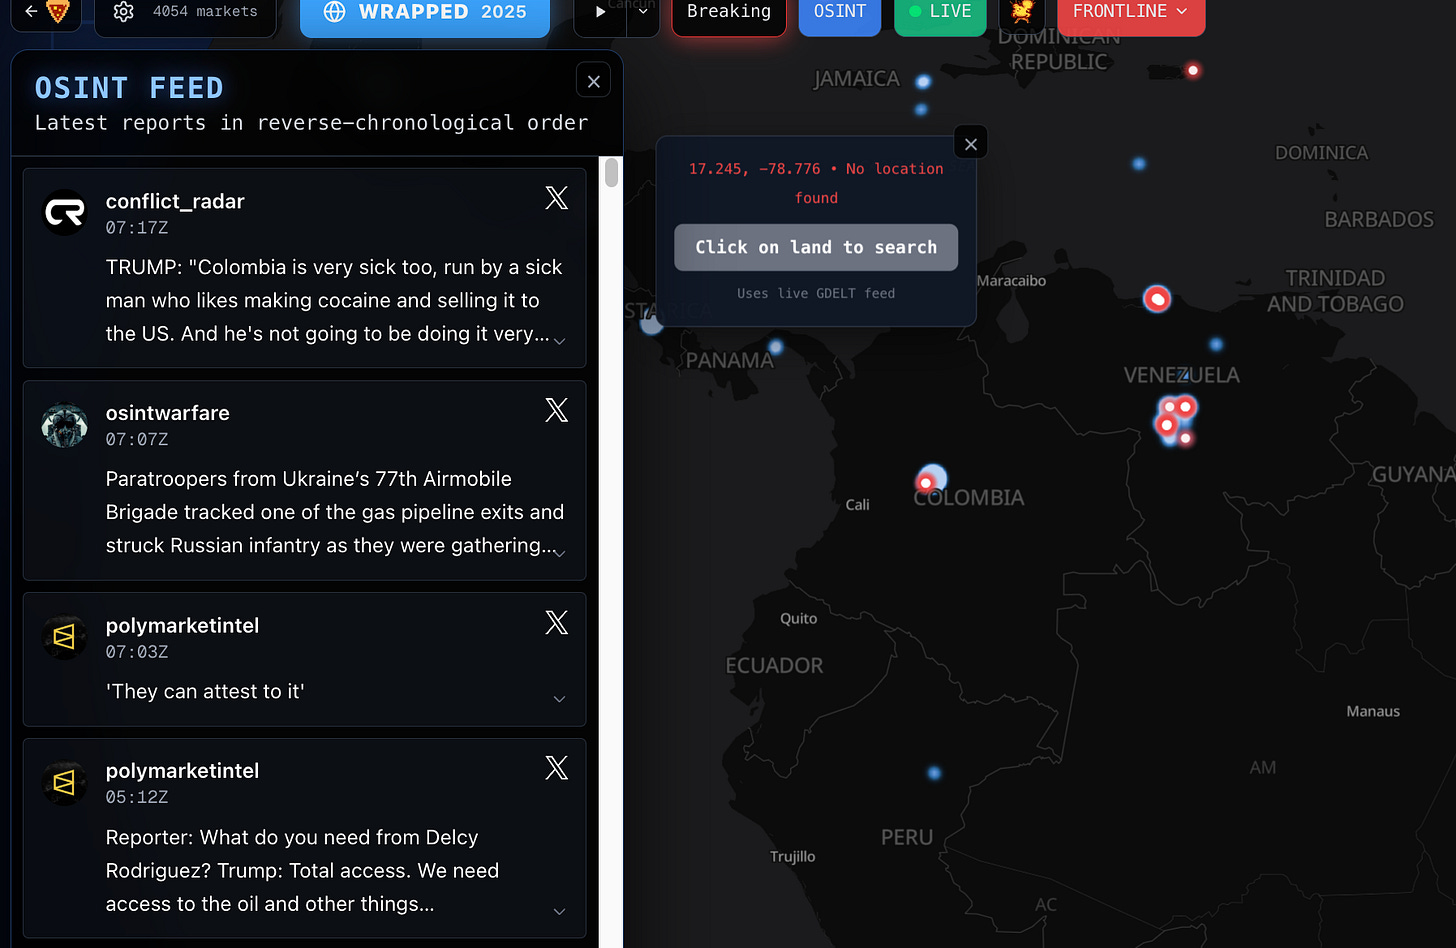Click the 07:17Z timestamp

pyautogui.click(x=137, y=228)
